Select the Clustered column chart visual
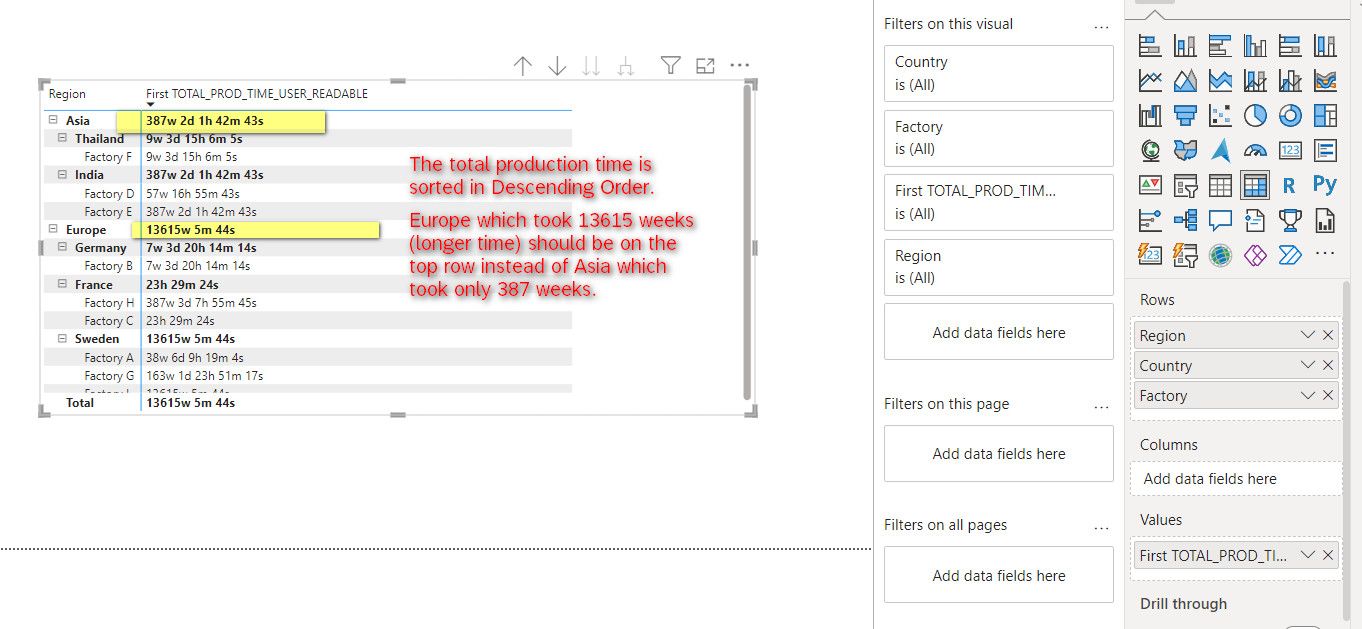Image resolution: width=1362 pixels, height=629 pixels. coord(1255,45)
